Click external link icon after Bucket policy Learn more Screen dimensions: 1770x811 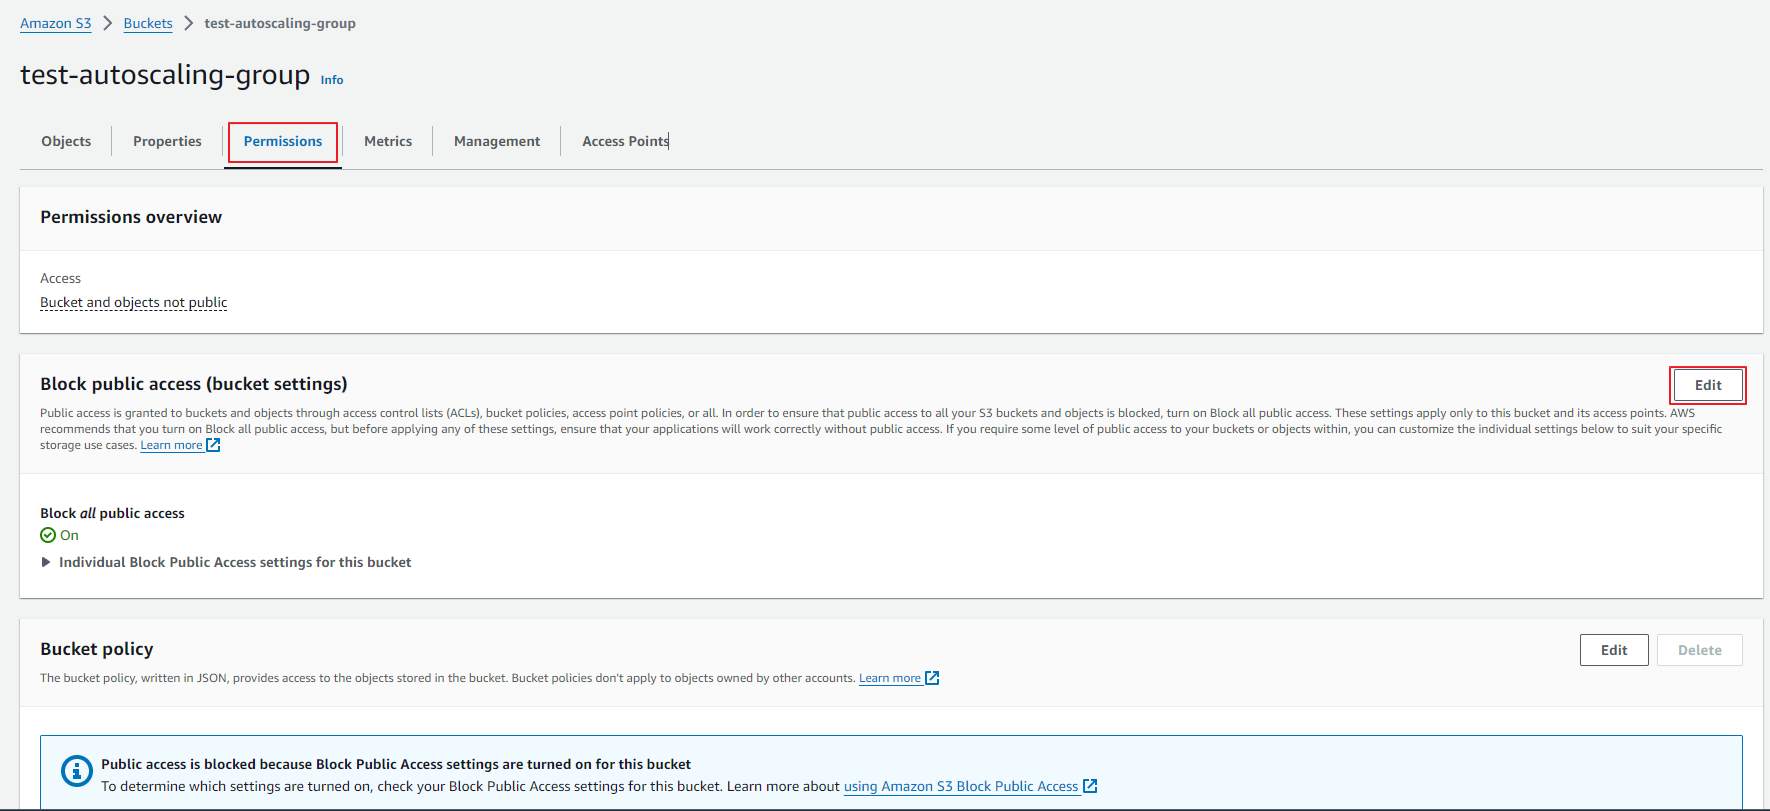pos(932,678)
